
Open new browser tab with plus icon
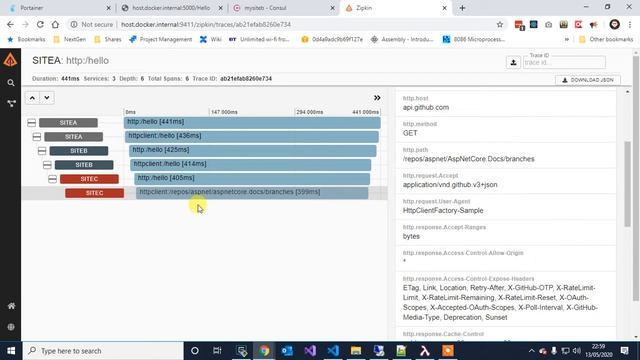click(462, 8)
